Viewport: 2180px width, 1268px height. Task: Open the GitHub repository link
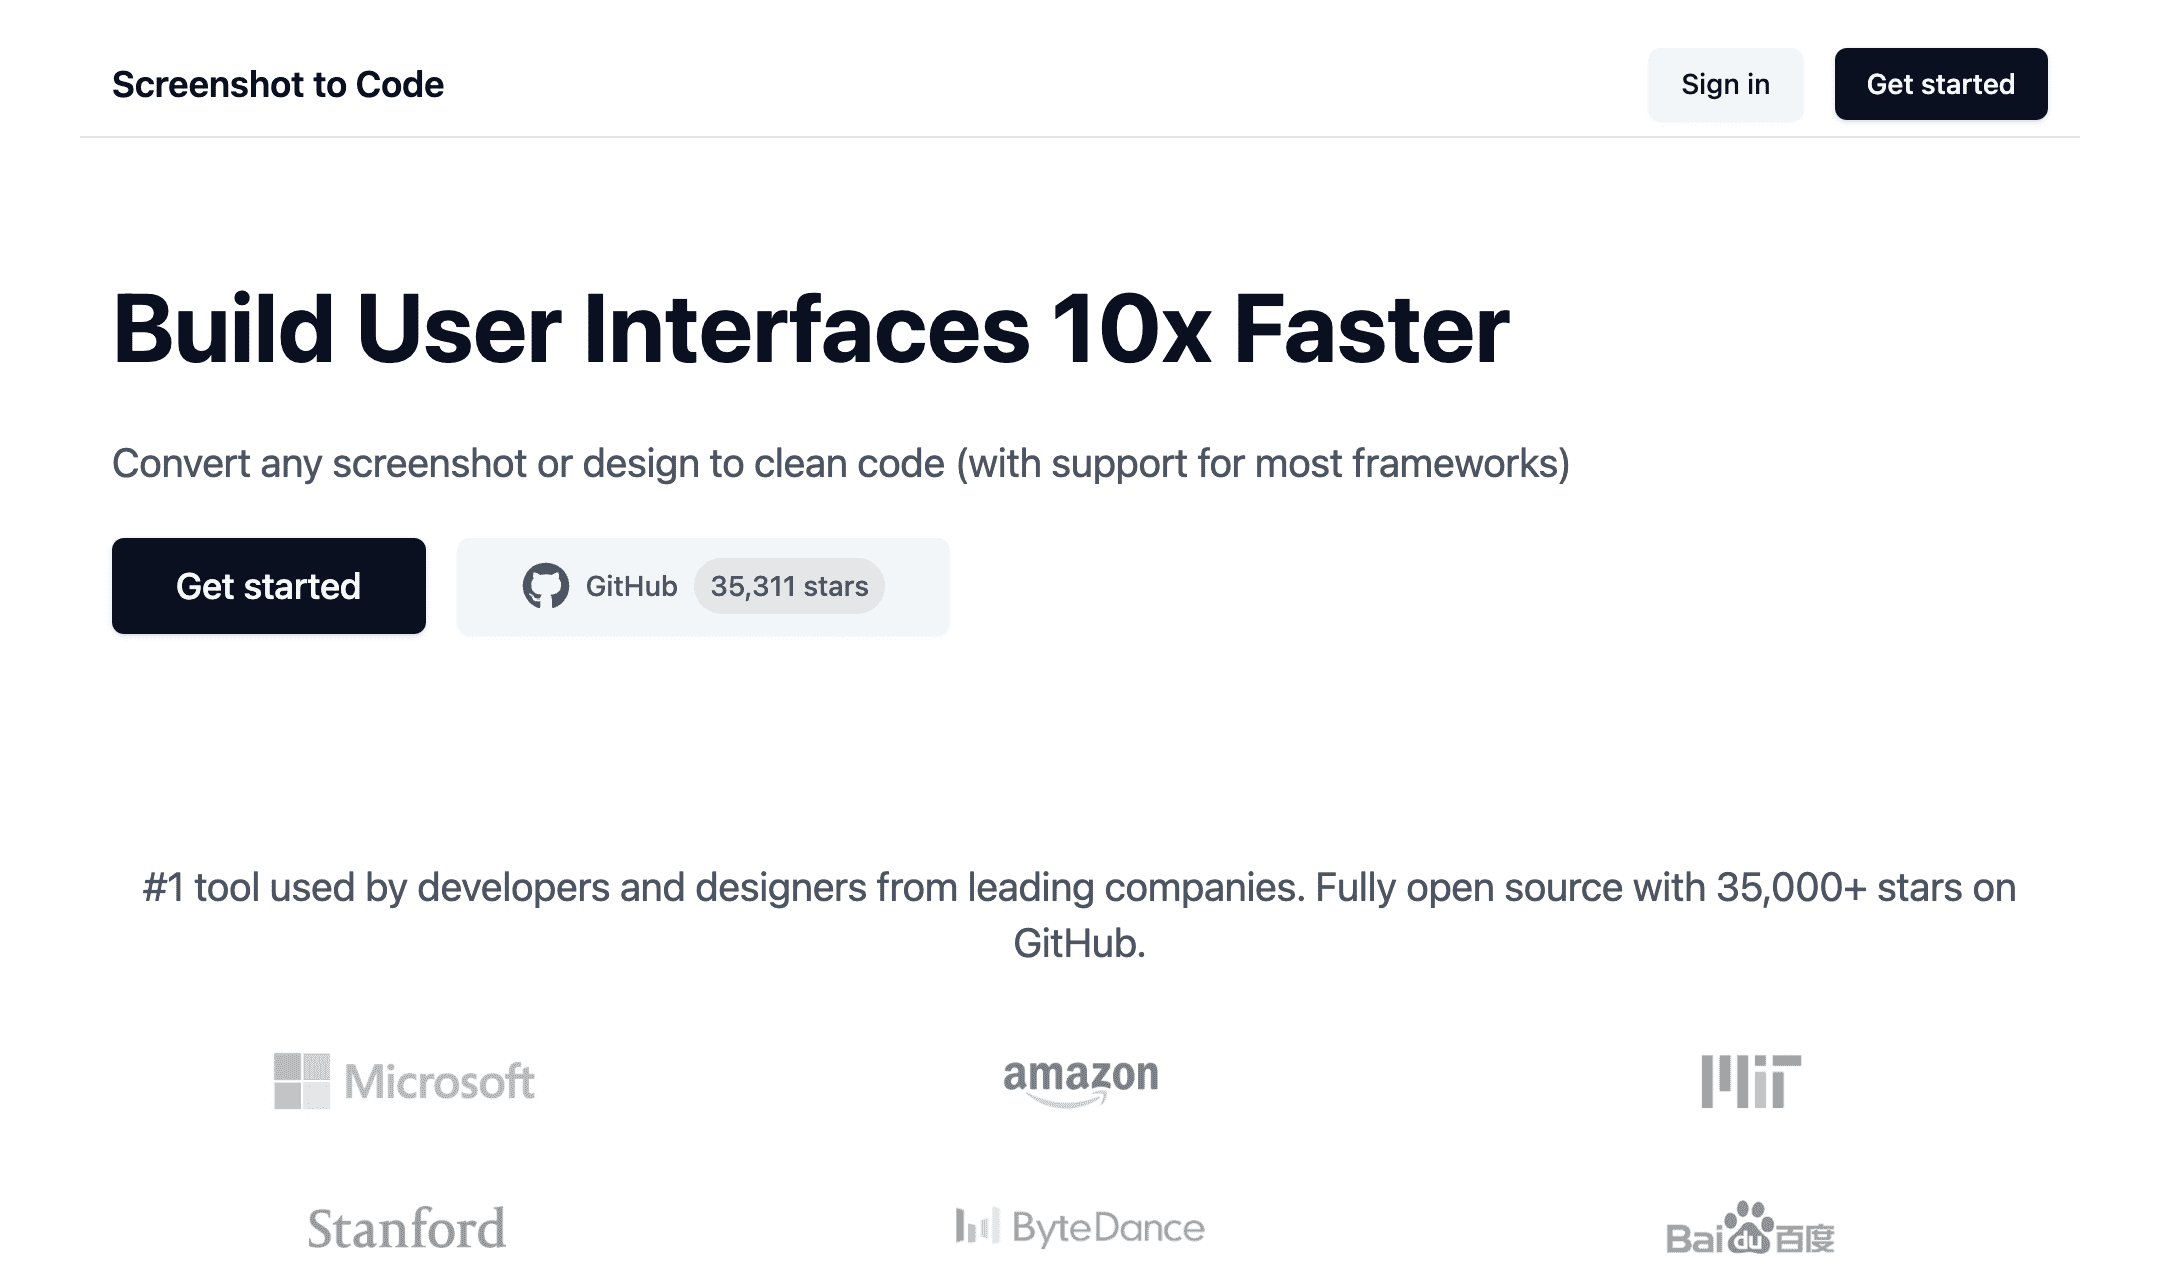pos(703,587)
